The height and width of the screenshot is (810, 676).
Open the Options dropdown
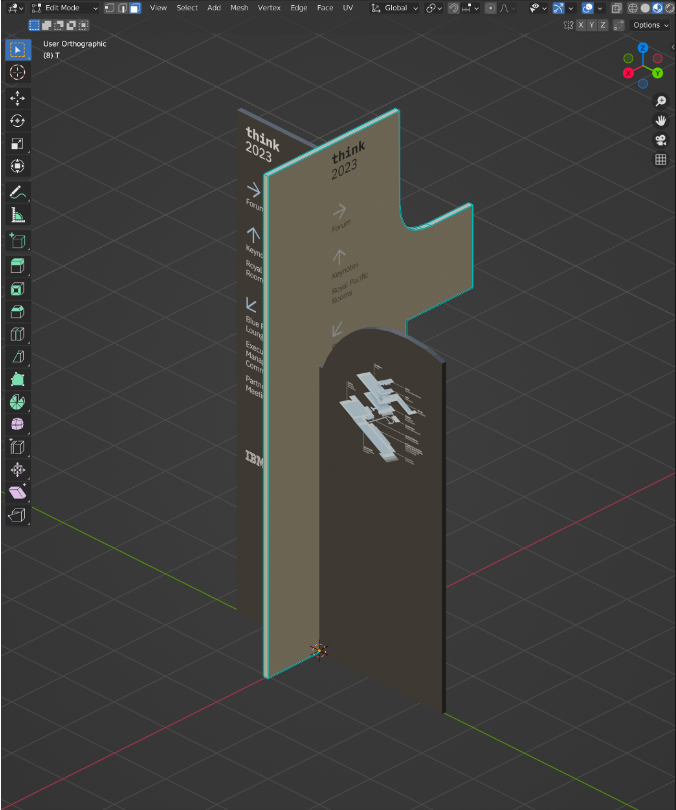point(650,25)
